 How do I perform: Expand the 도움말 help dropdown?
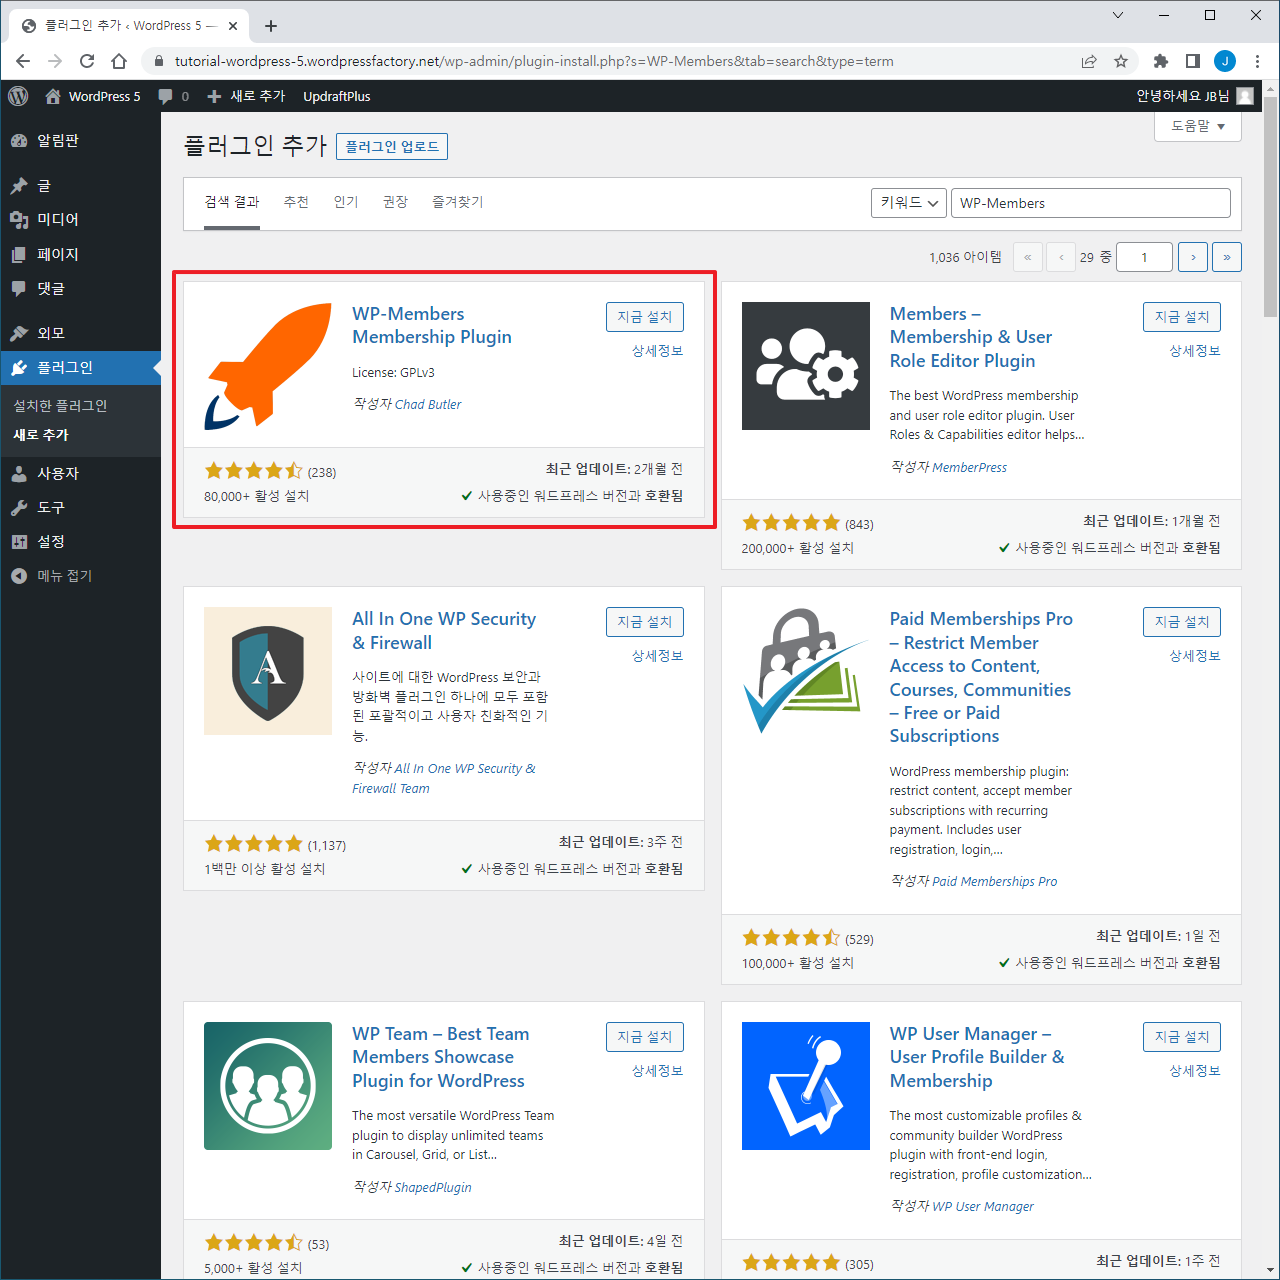click(x=1198, y=126)
